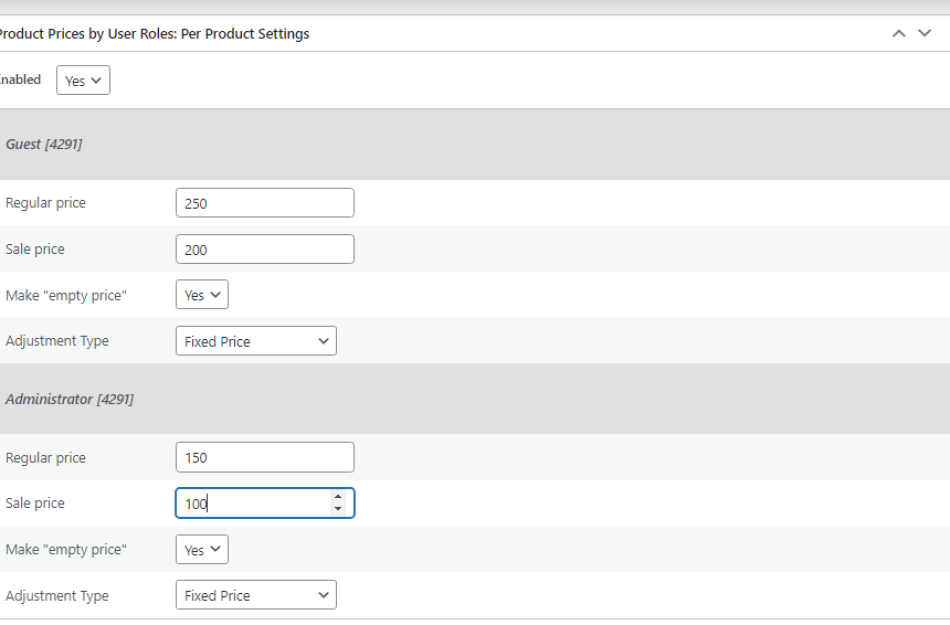Click the Enabled label
The height and width of the screenshot is (625, 950).
(20, 80)
